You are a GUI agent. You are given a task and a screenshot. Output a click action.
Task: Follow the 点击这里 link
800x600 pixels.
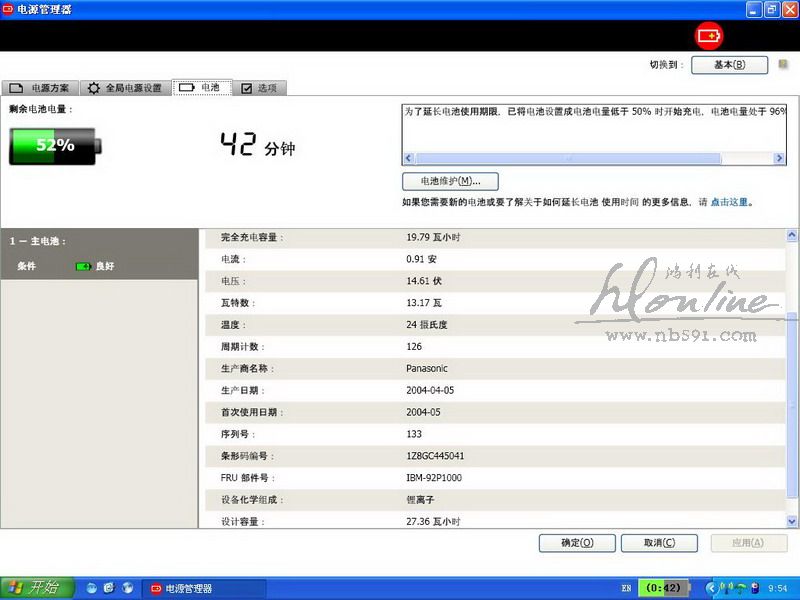(729, 202)
